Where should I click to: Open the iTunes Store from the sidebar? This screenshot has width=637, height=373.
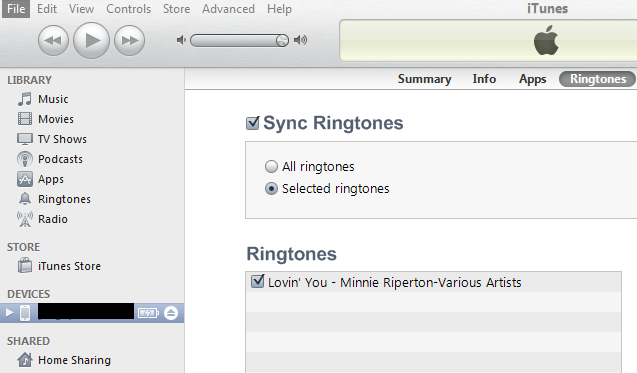point(69,266)
